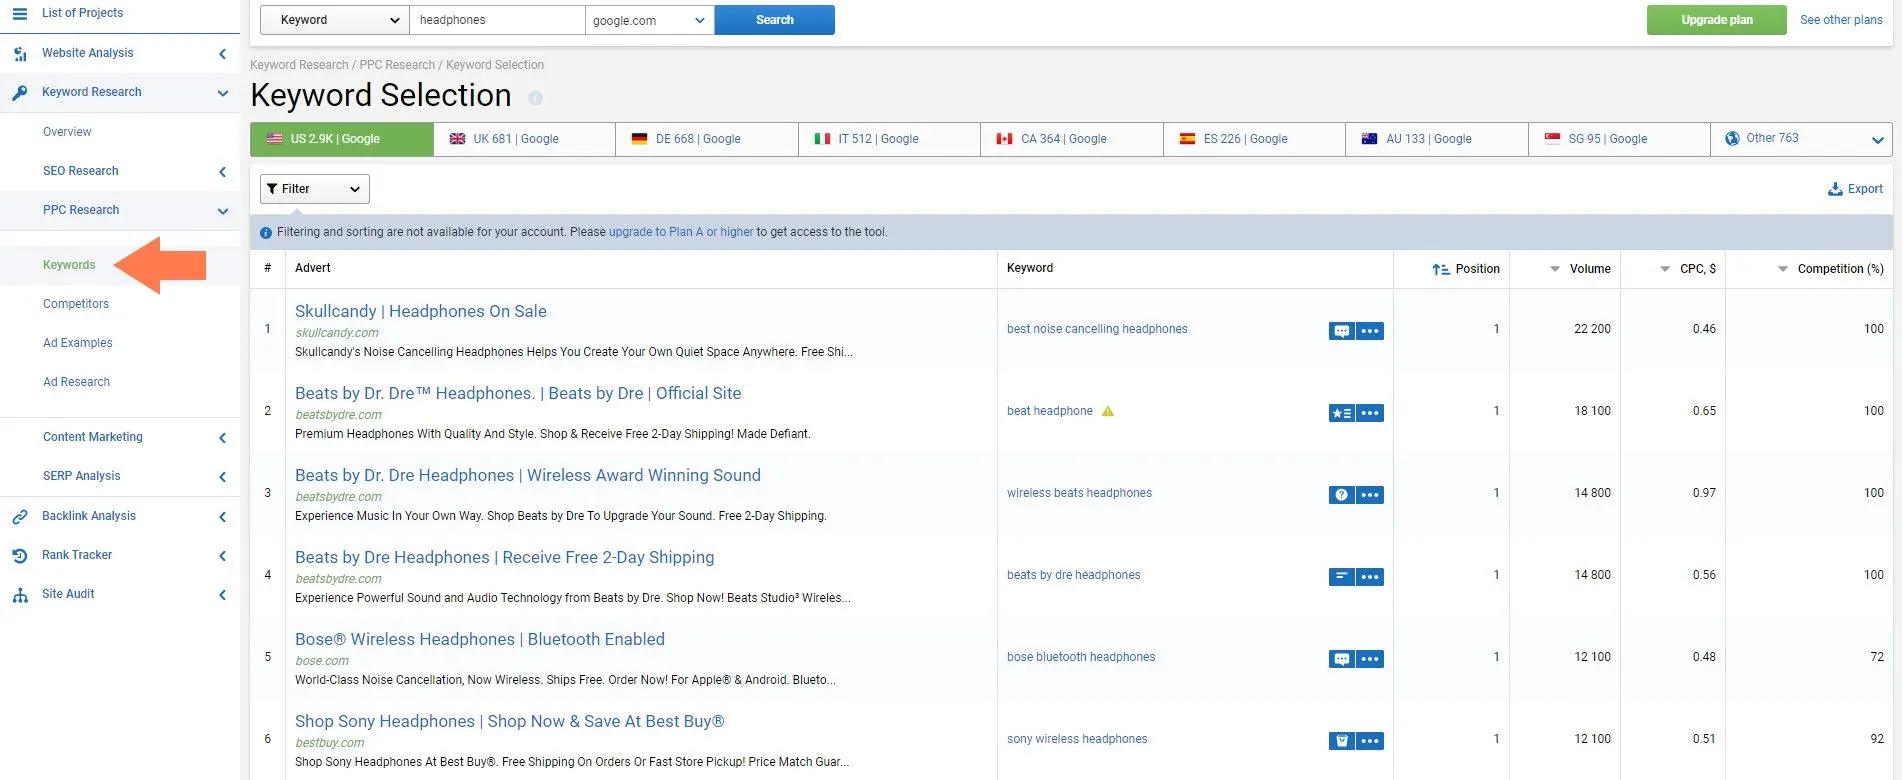
Task: Open more options for bose bluetooth headphones
Action: [1370, 659]
